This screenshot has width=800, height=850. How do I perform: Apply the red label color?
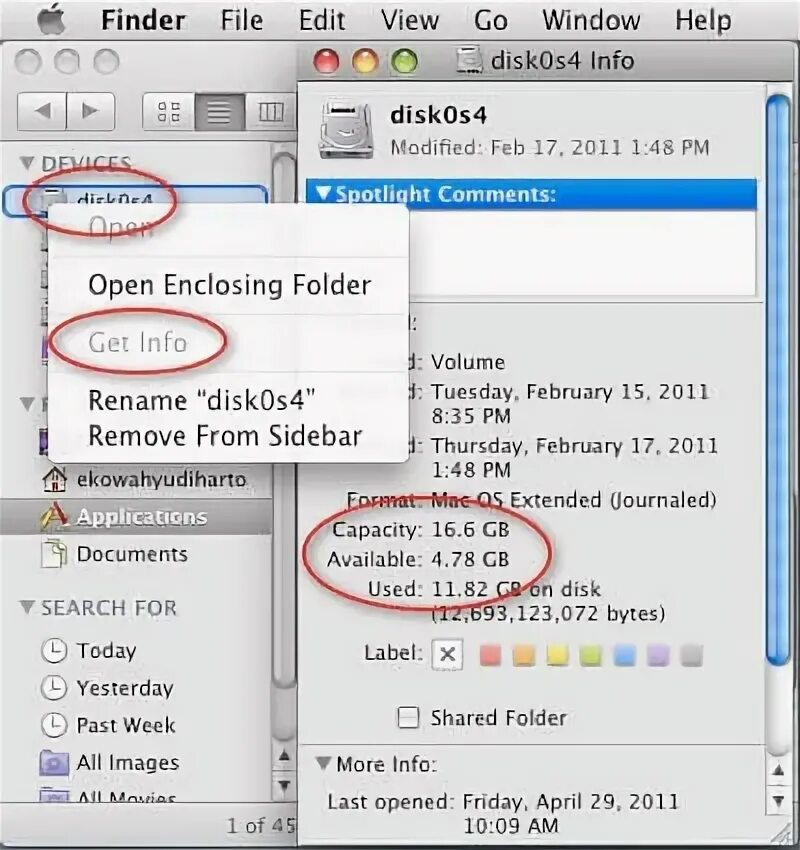(x=491, y=655)
